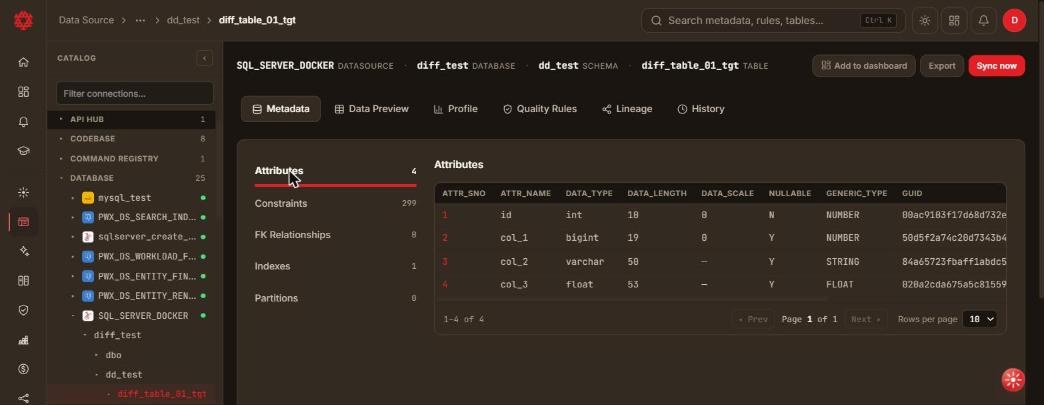This screenshot has width=1044, height=405.
Task: Open the share nodes icon in sidebar
Action: click(x=23, y=398)
